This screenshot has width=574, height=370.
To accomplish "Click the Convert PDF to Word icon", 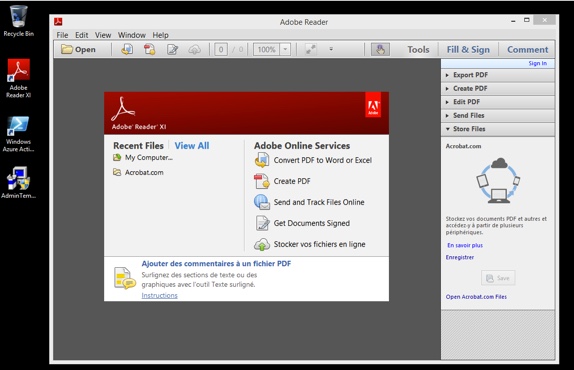I will pyautogui.click(x=262, y=160).
